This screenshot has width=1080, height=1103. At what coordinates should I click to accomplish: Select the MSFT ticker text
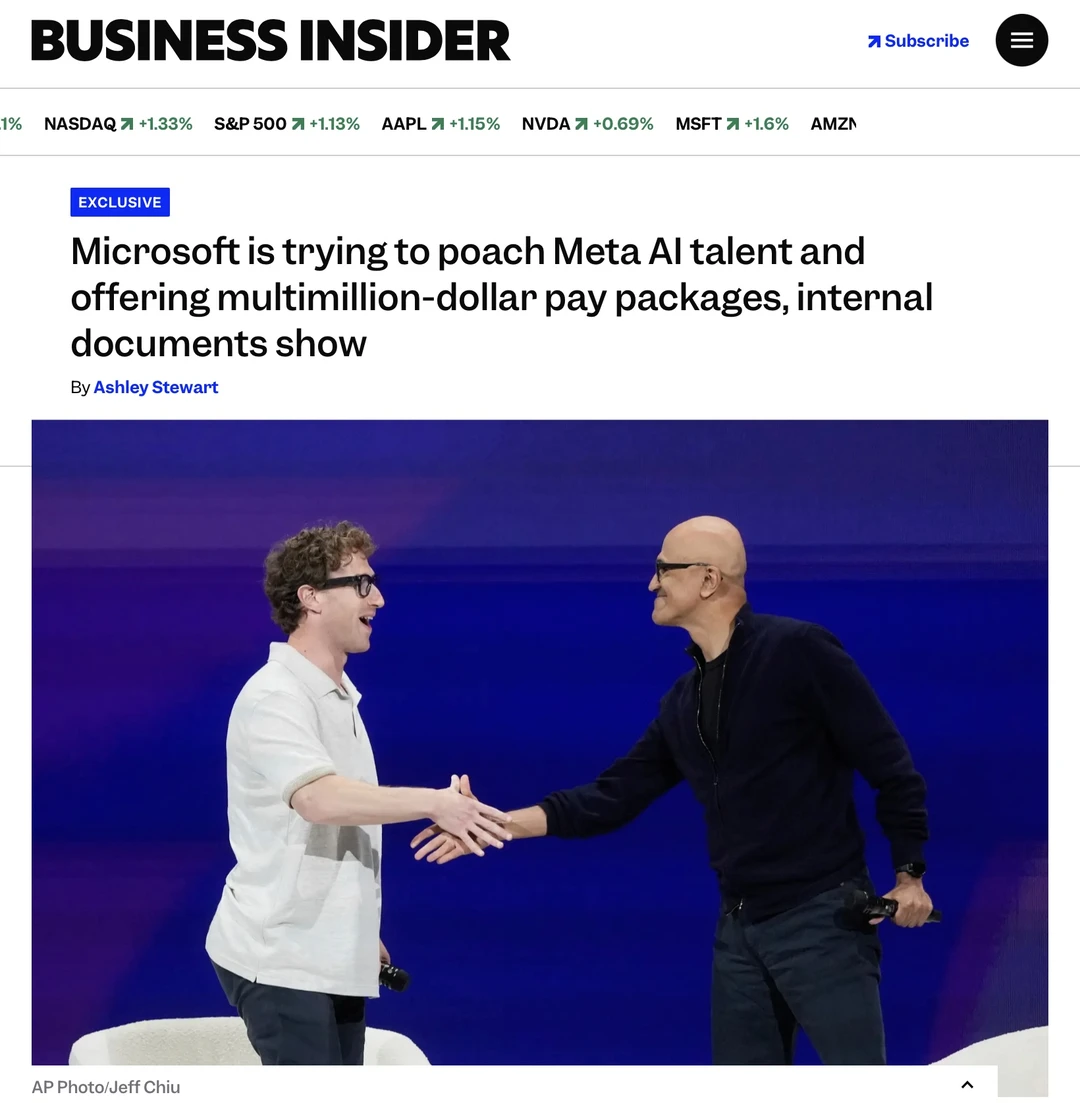point(699,124)
